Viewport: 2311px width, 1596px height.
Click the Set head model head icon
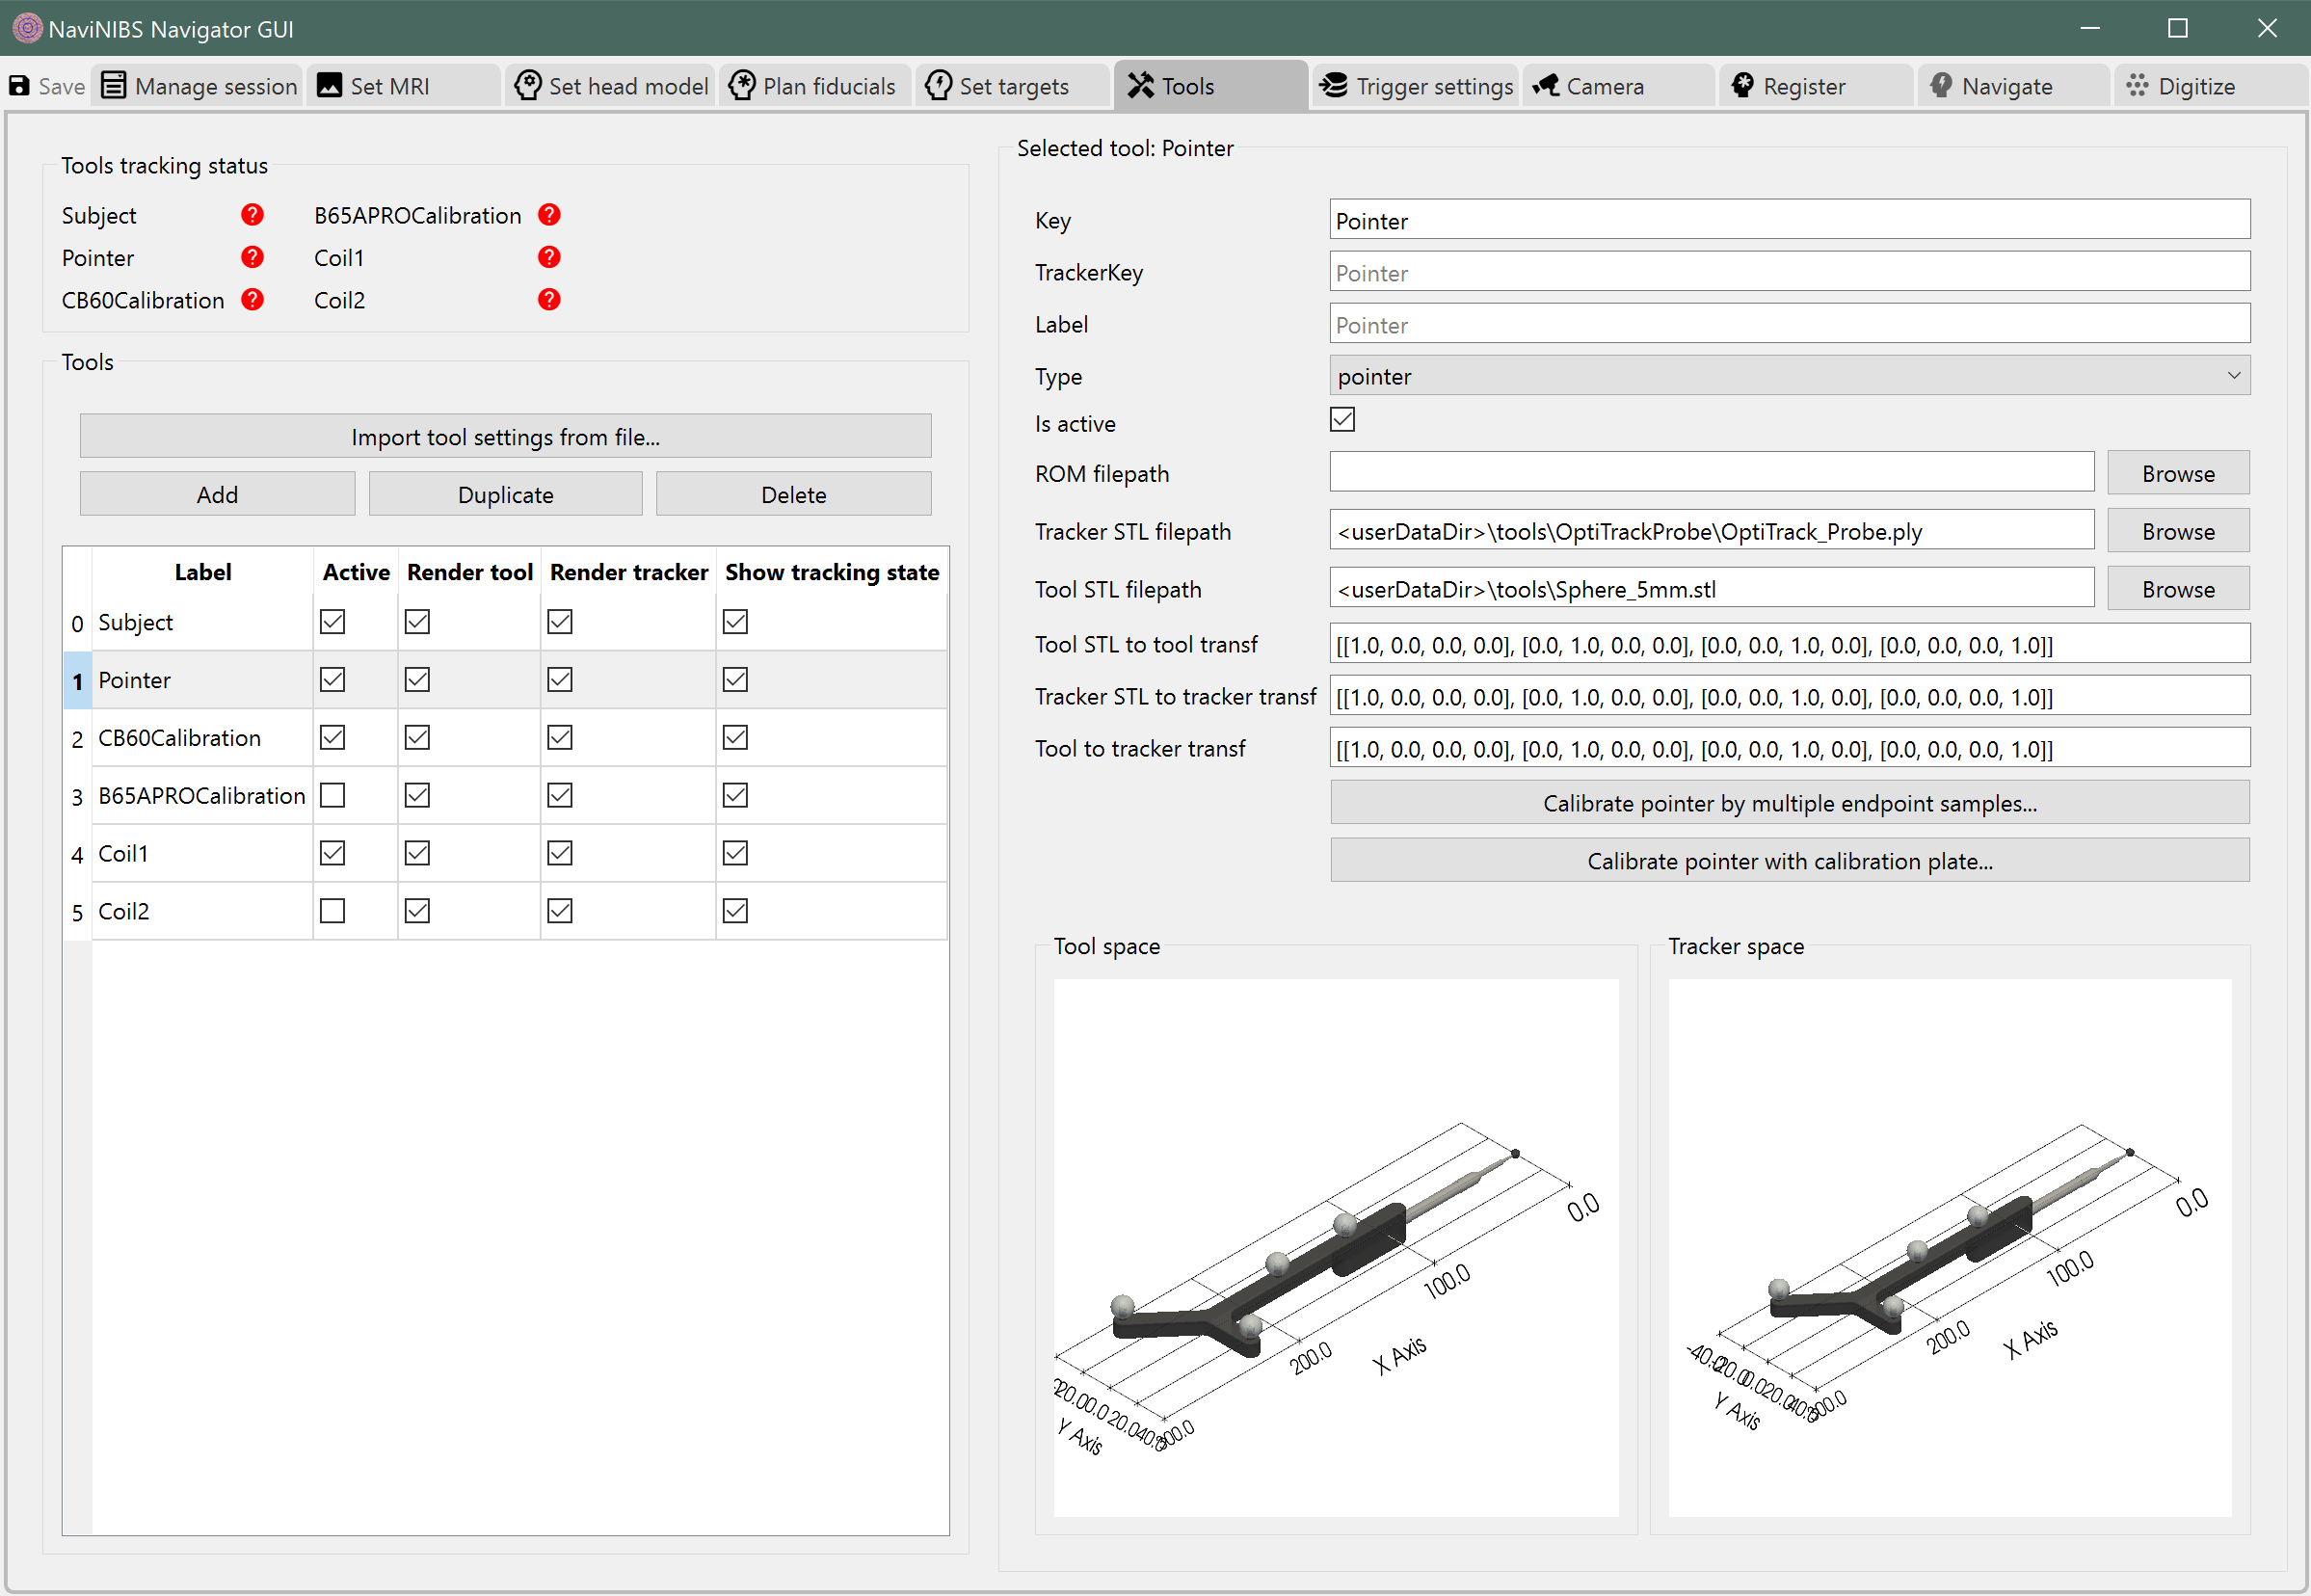point(527,86)
